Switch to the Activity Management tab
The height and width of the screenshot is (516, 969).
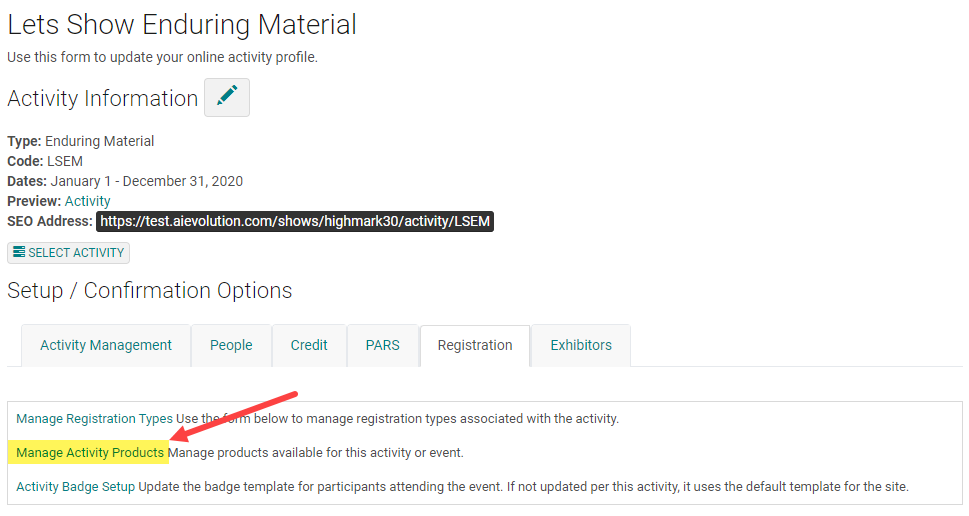point(106,345)
